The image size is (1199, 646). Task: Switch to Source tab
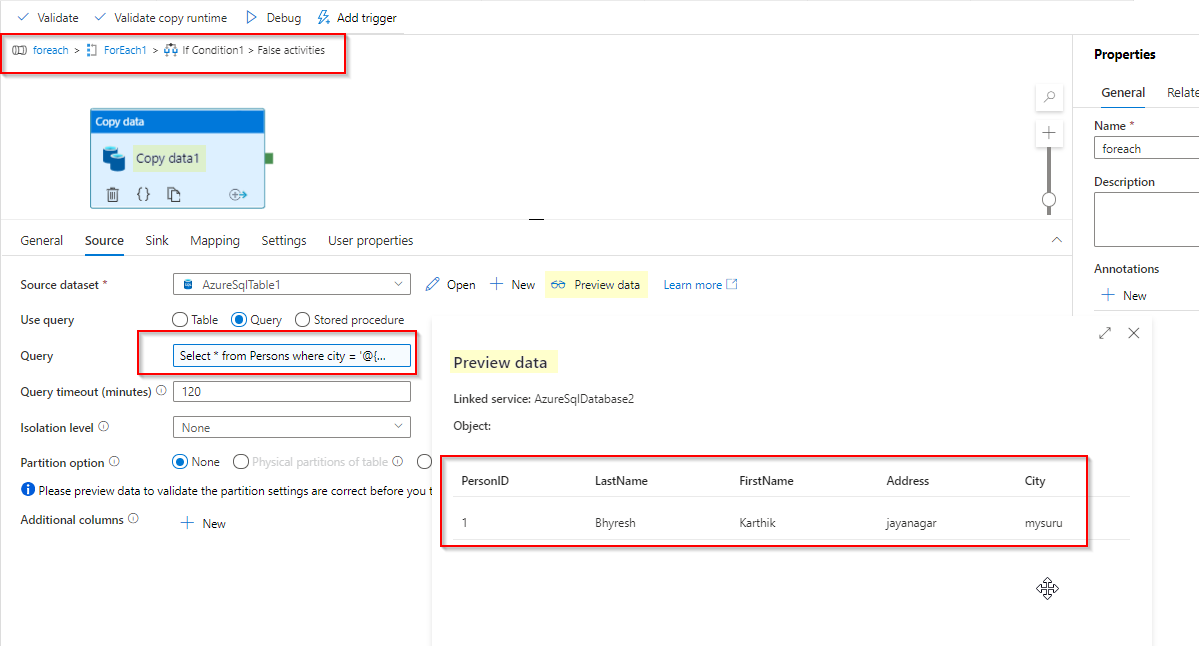pyautogui.click(x=104, y=240)
